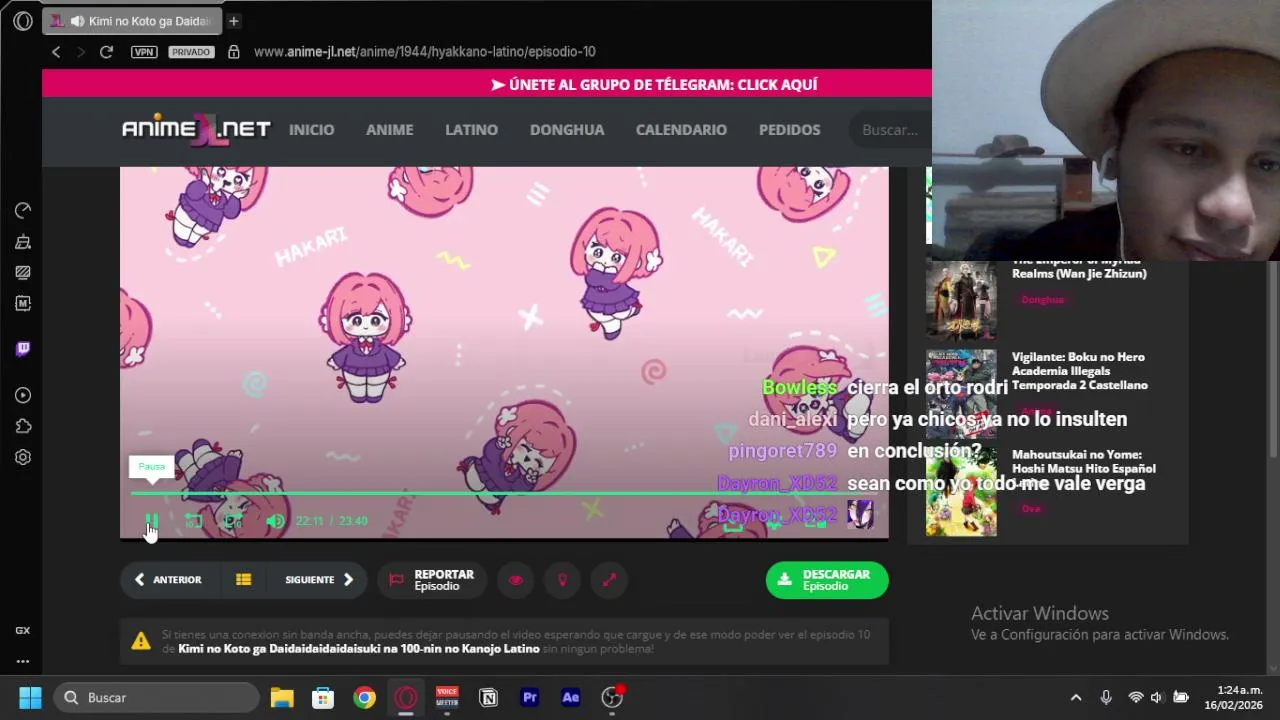This screenshot has height=720, width=1280.
Task: Open Adobe After Effects from the taskbar
Action: coord(571,698)
